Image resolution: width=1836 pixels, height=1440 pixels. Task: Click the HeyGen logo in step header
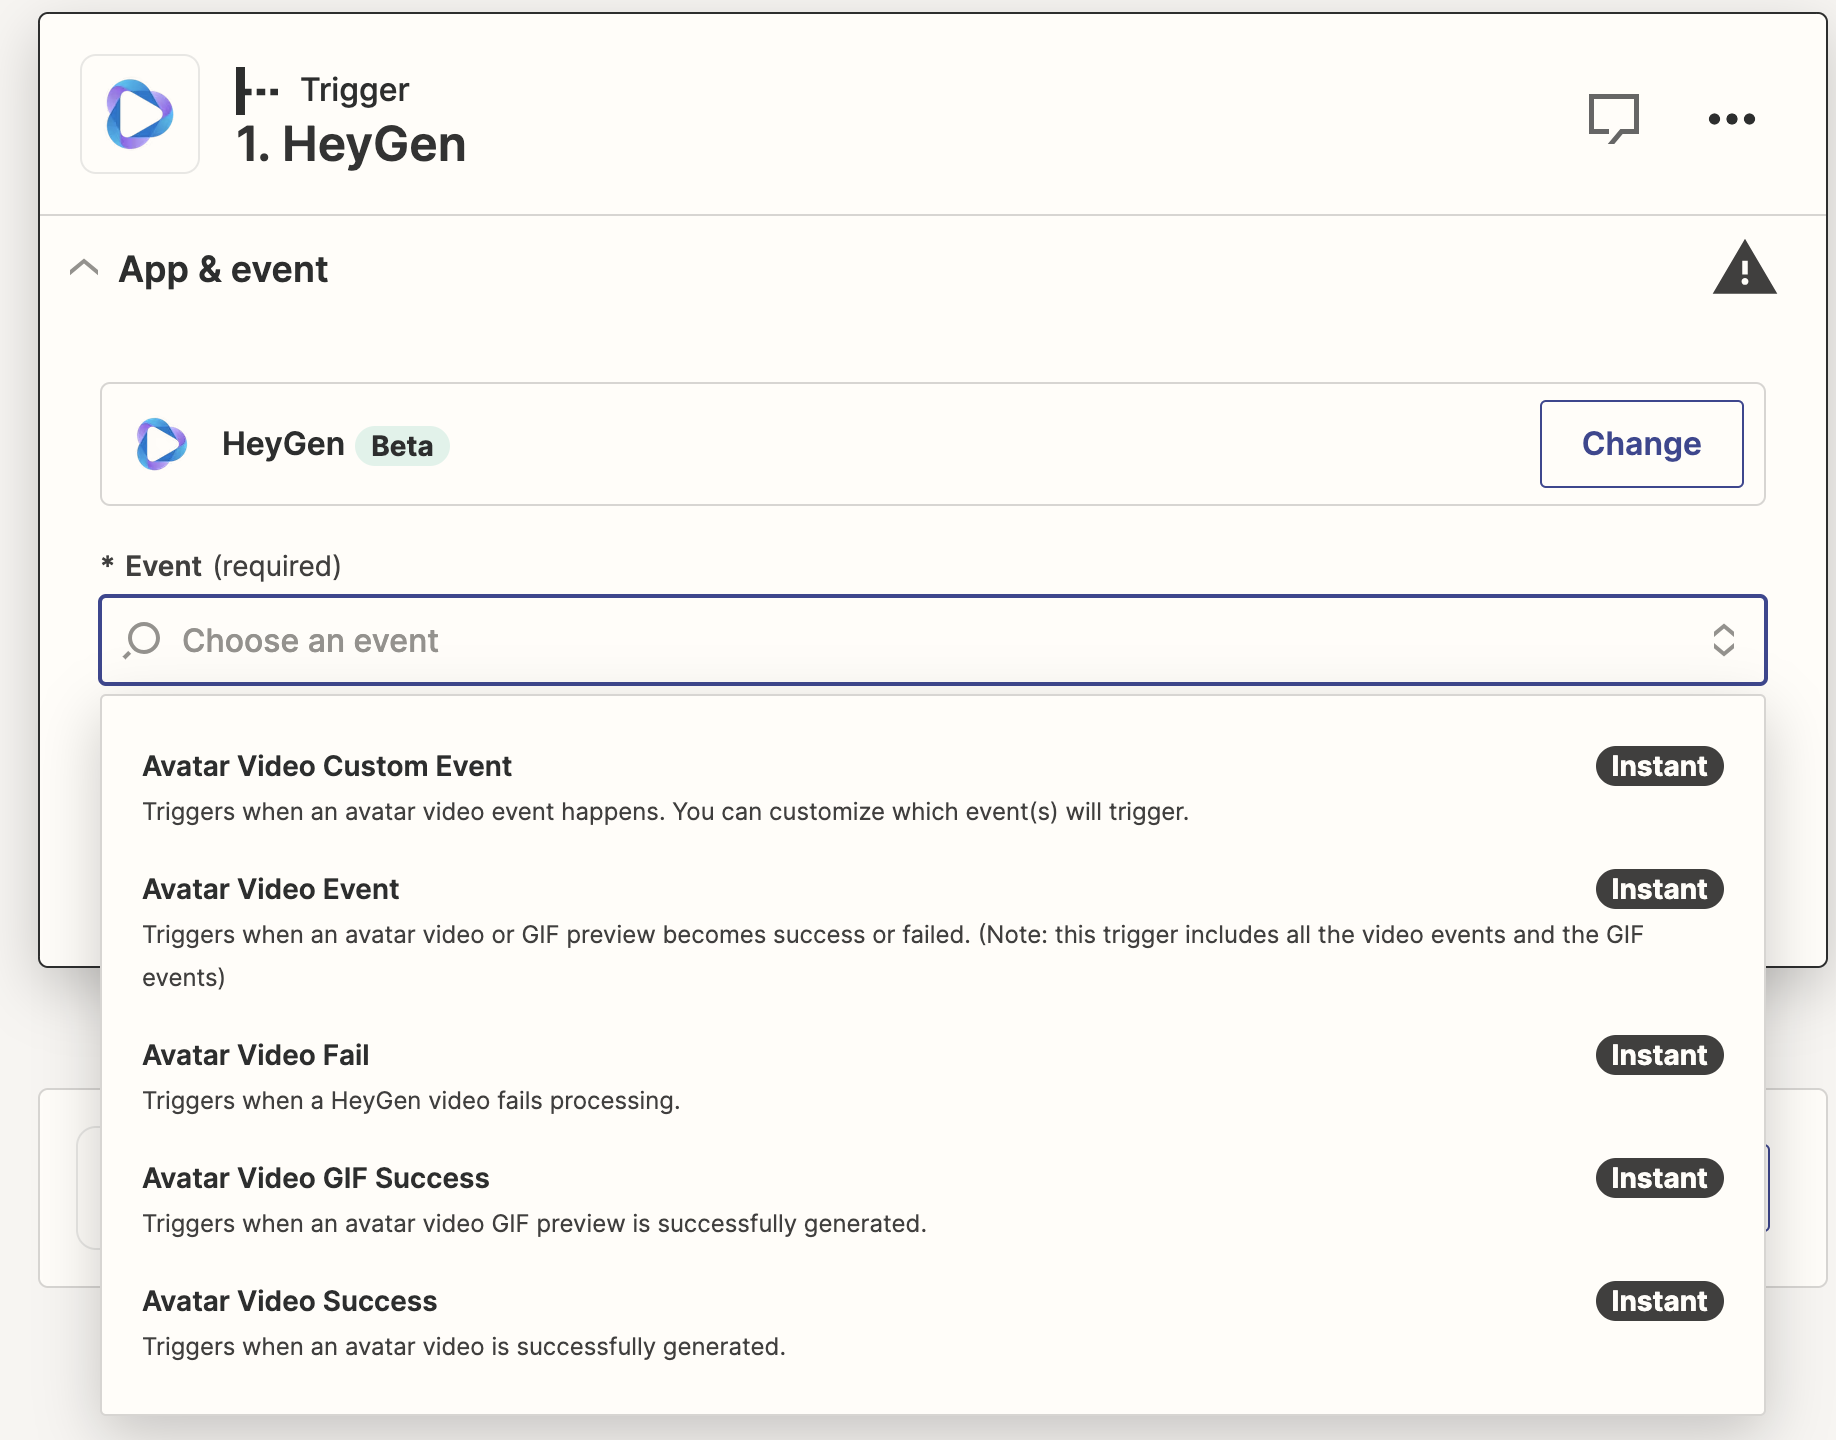pos(140,114)
